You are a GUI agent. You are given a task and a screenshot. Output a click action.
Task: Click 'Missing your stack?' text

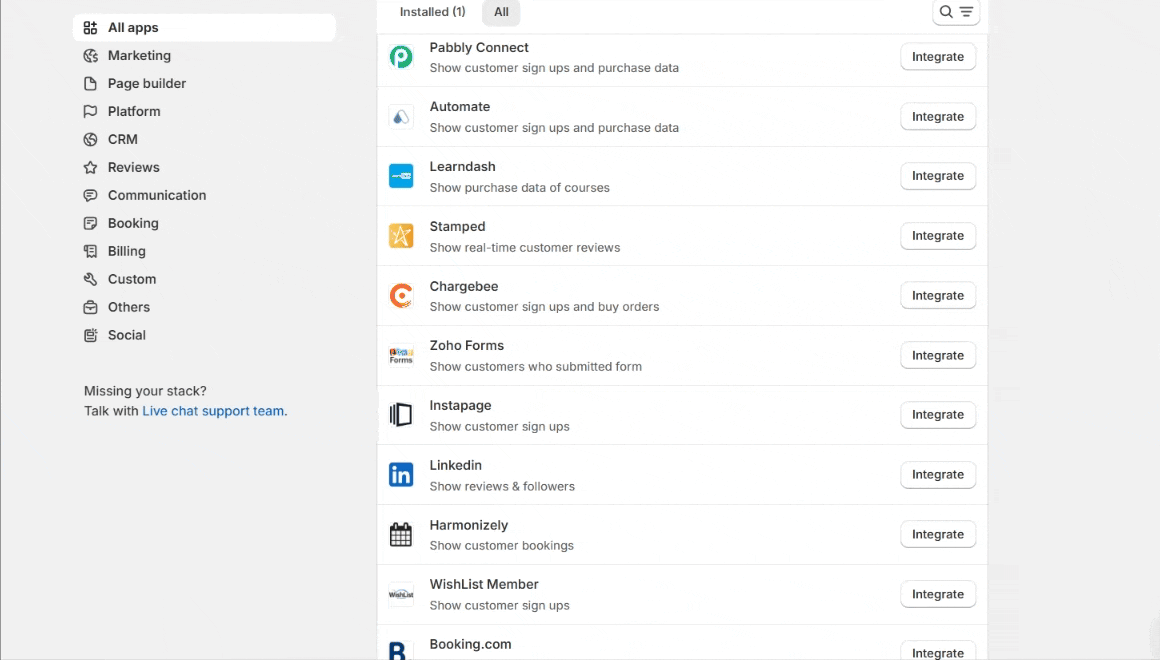tap(145, 391)
